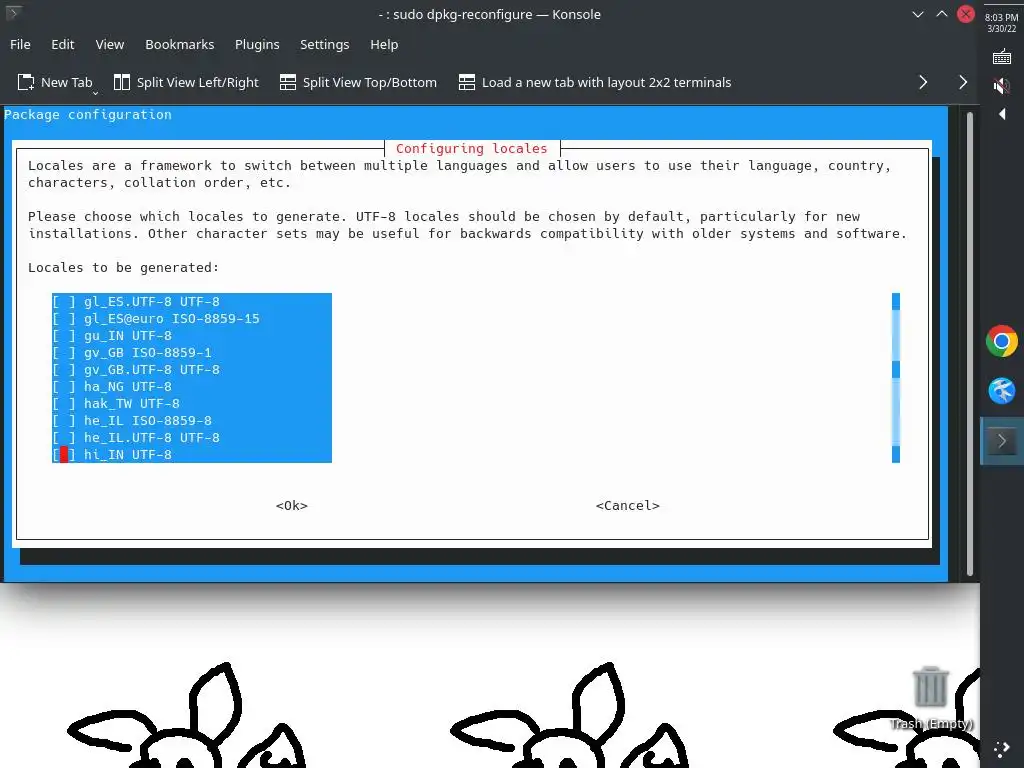Expand the New Tab dropdown arrow
Image resolution: width=1024 pixels, height=768 pixels.
95,93
